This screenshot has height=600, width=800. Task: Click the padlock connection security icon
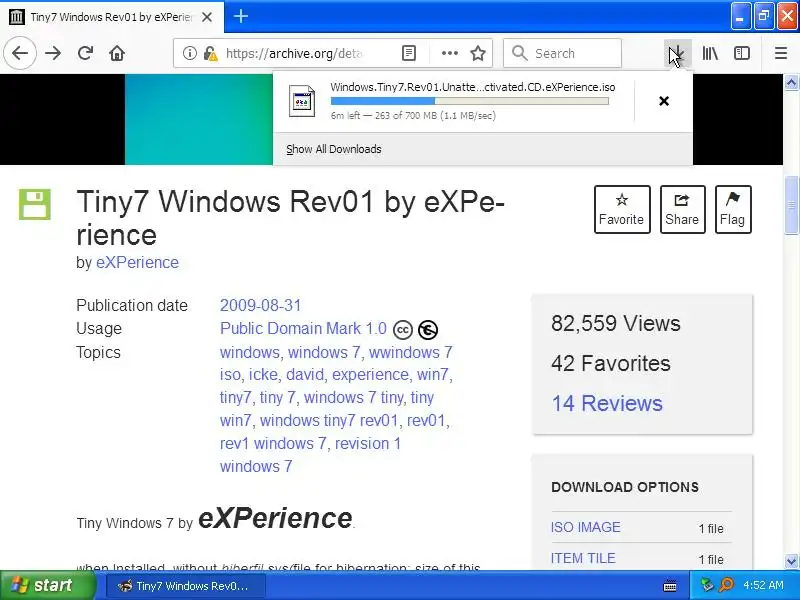[210, 53]
